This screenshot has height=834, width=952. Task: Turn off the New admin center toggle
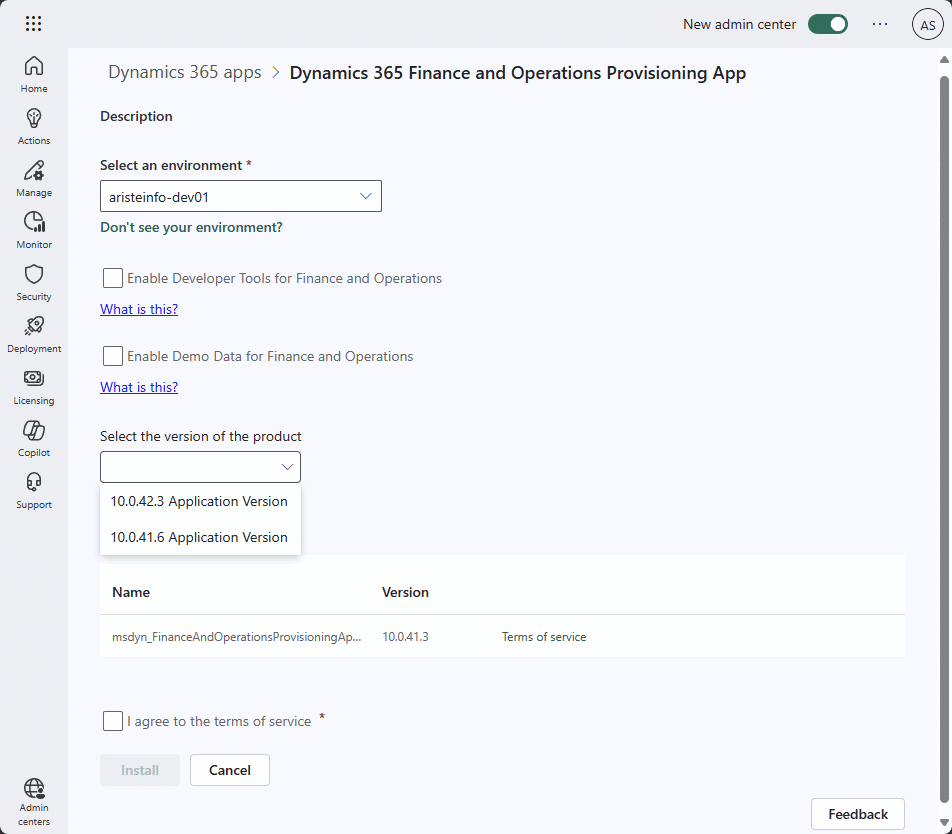point(828,23)
